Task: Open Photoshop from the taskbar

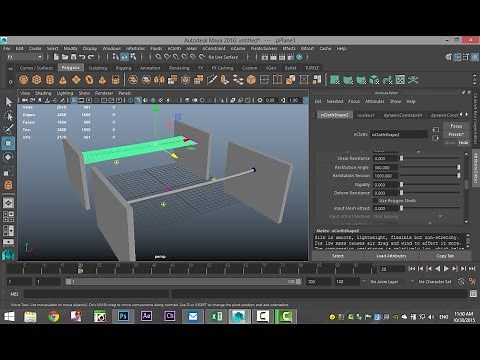Action: click(x=123, y=316)
